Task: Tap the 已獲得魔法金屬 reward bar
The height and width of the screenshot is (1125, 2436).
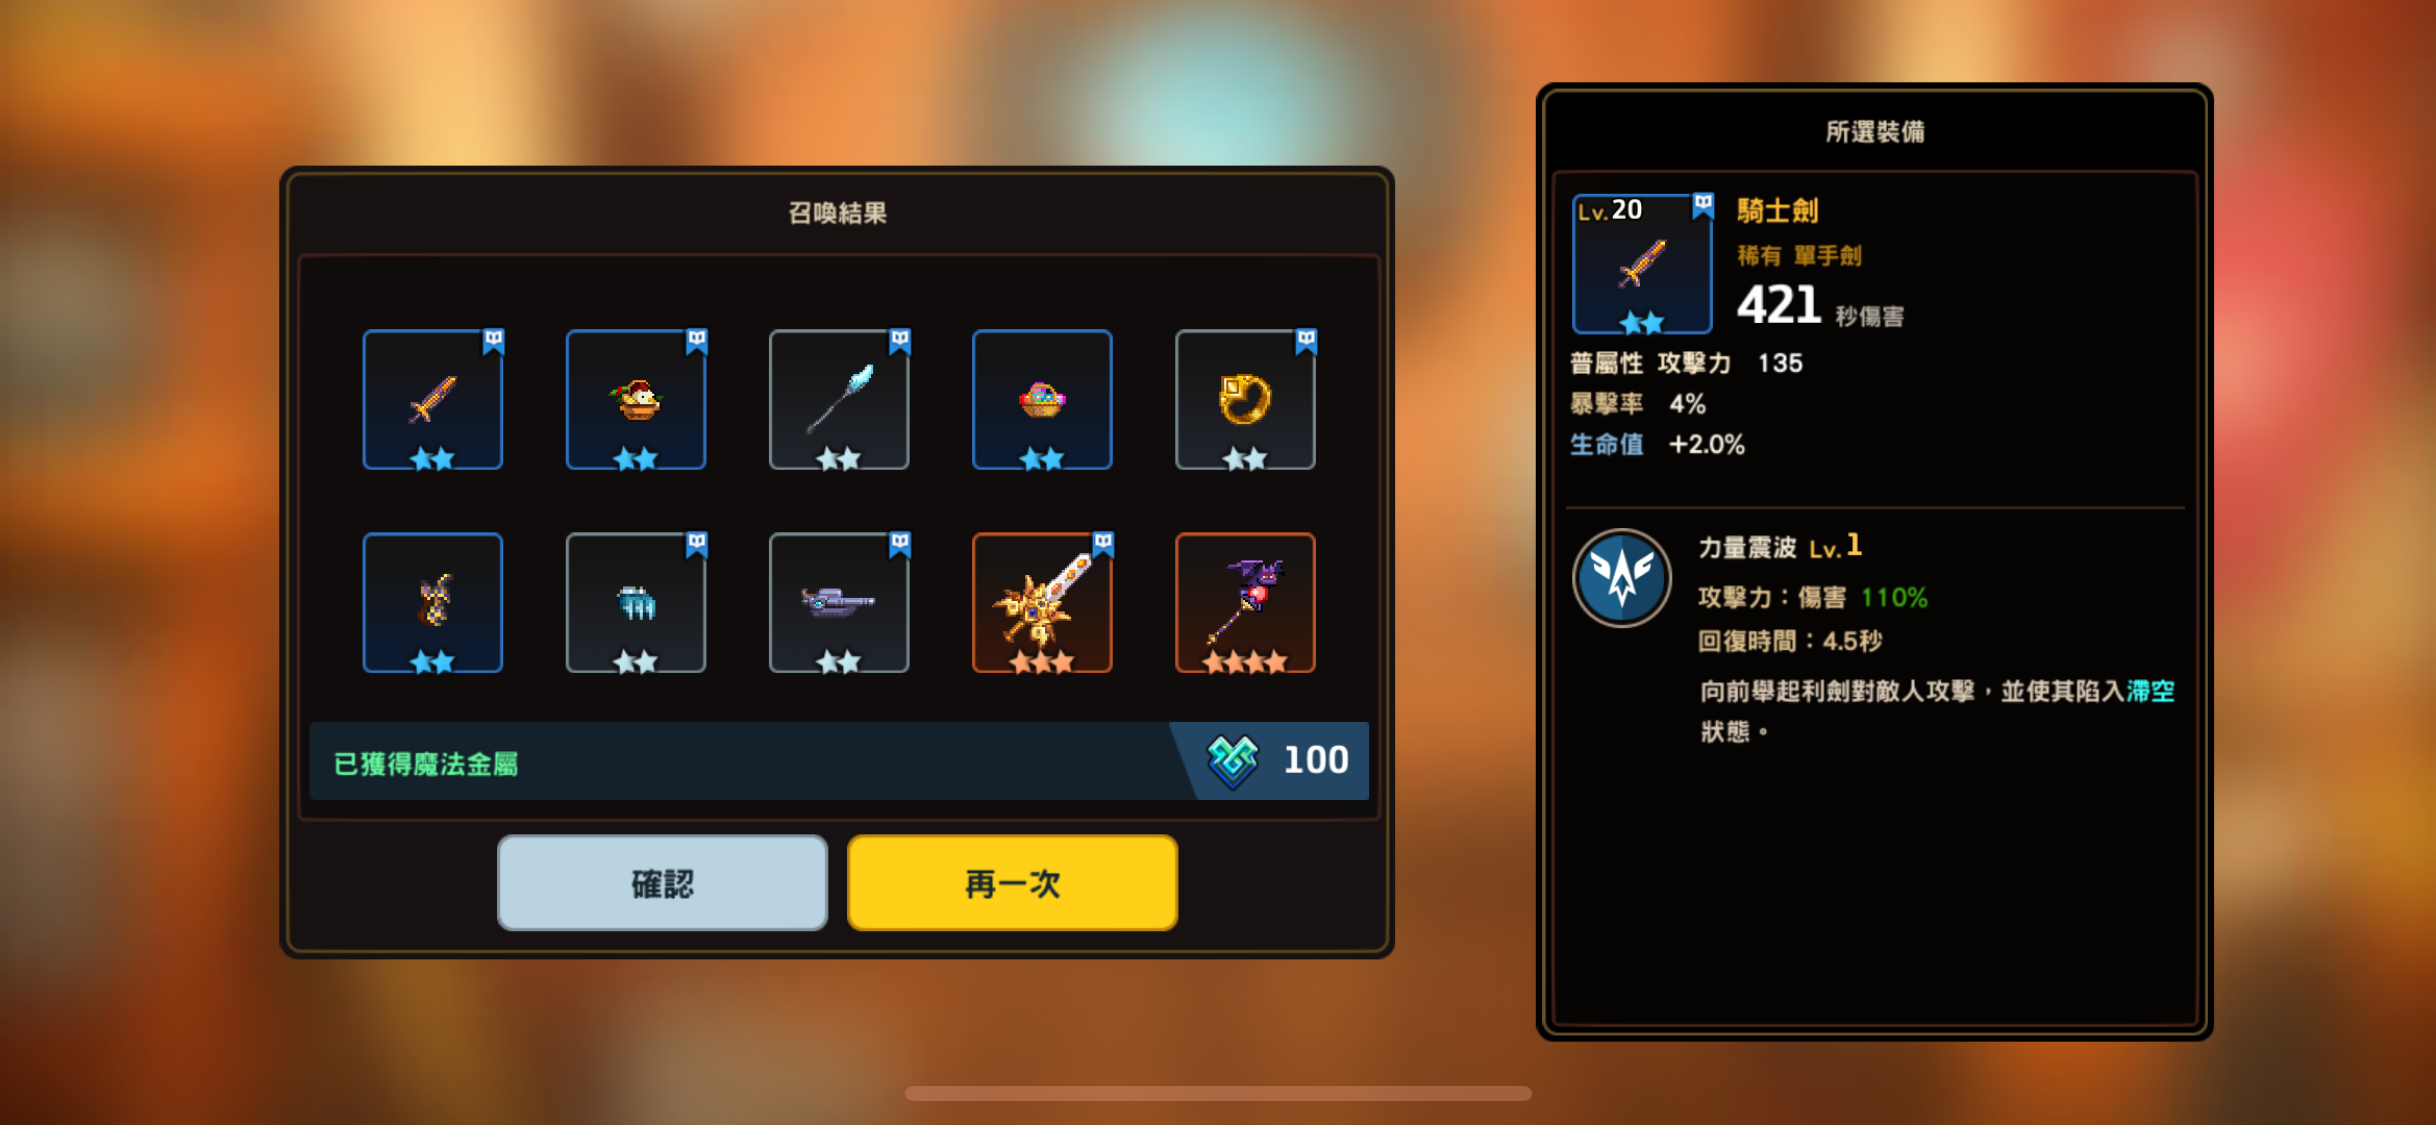Action: pos(838,761)
